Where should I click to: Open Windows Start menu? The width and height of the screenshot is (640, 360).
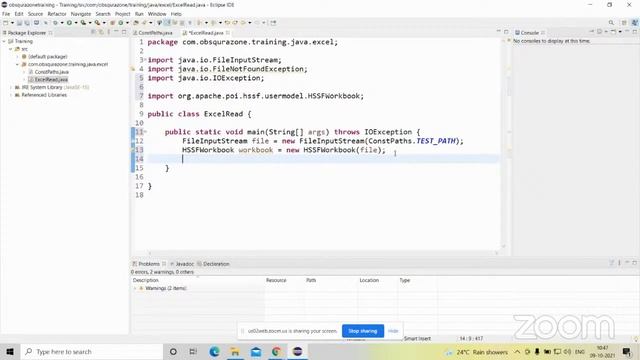point(10,351)
